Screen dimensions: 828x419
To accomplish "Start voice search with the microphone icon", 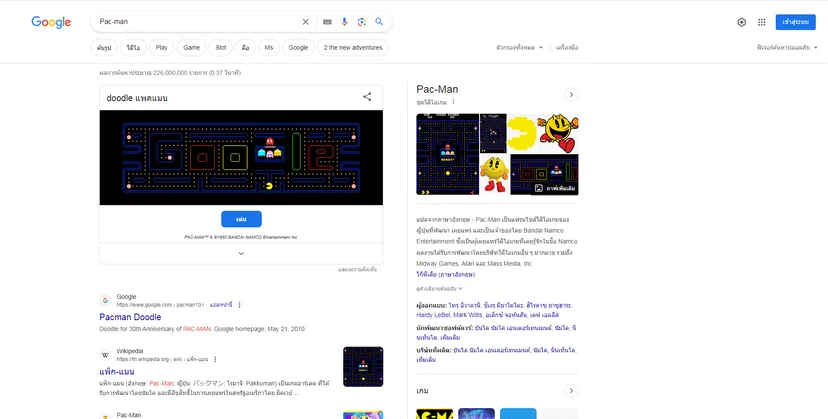I will pyautogui.click(x=344, y=22).
